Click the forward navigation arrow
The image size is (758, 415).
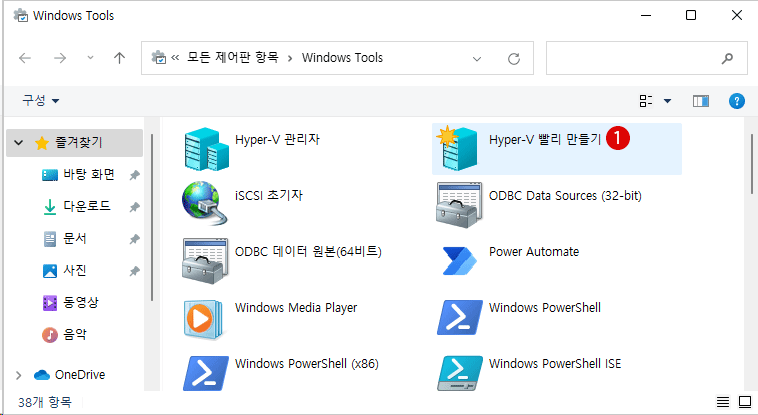(x=60, y=58)
